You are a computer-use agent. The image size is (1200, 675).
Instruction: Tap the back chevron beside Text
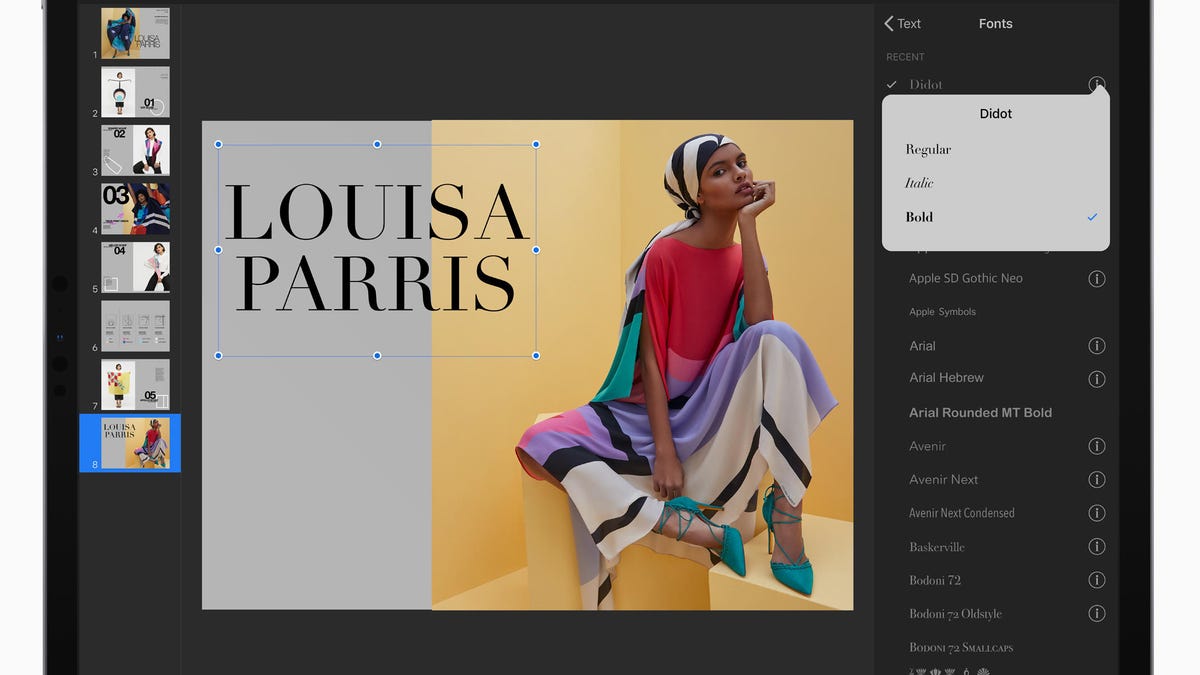pos(888,23)
